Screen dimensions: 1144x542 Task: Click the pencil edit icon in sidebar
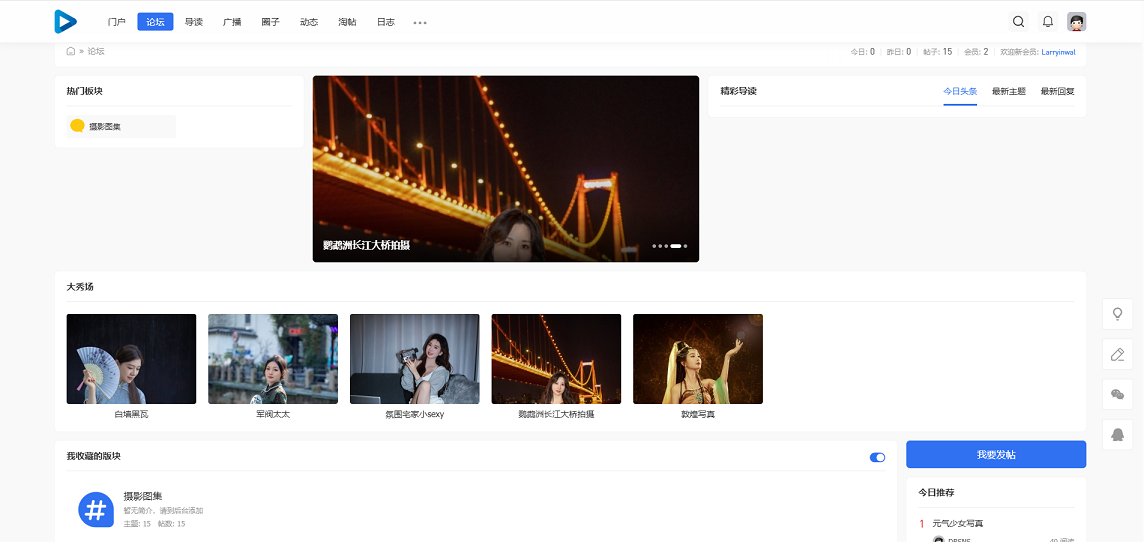(x=1117, y=354)
